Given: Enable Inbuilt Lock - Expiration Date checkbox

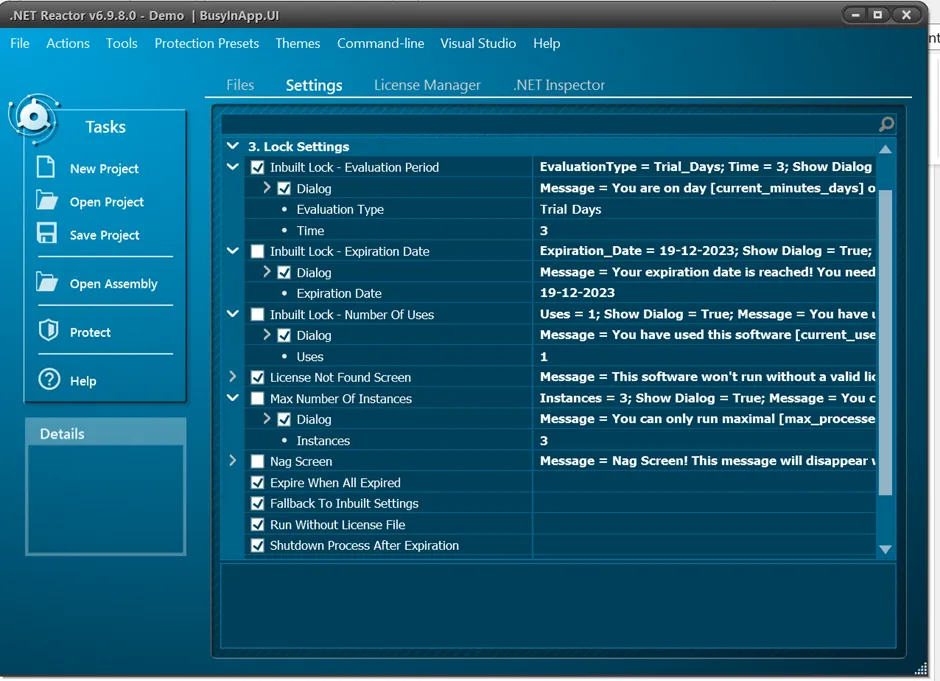Looking at the screenshot, I should tap(257, 251).
